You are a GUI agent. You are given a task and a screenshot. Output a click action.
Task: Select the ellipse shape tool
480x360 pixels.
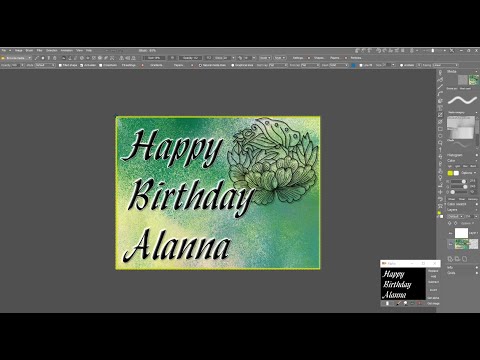coord(440,136)
